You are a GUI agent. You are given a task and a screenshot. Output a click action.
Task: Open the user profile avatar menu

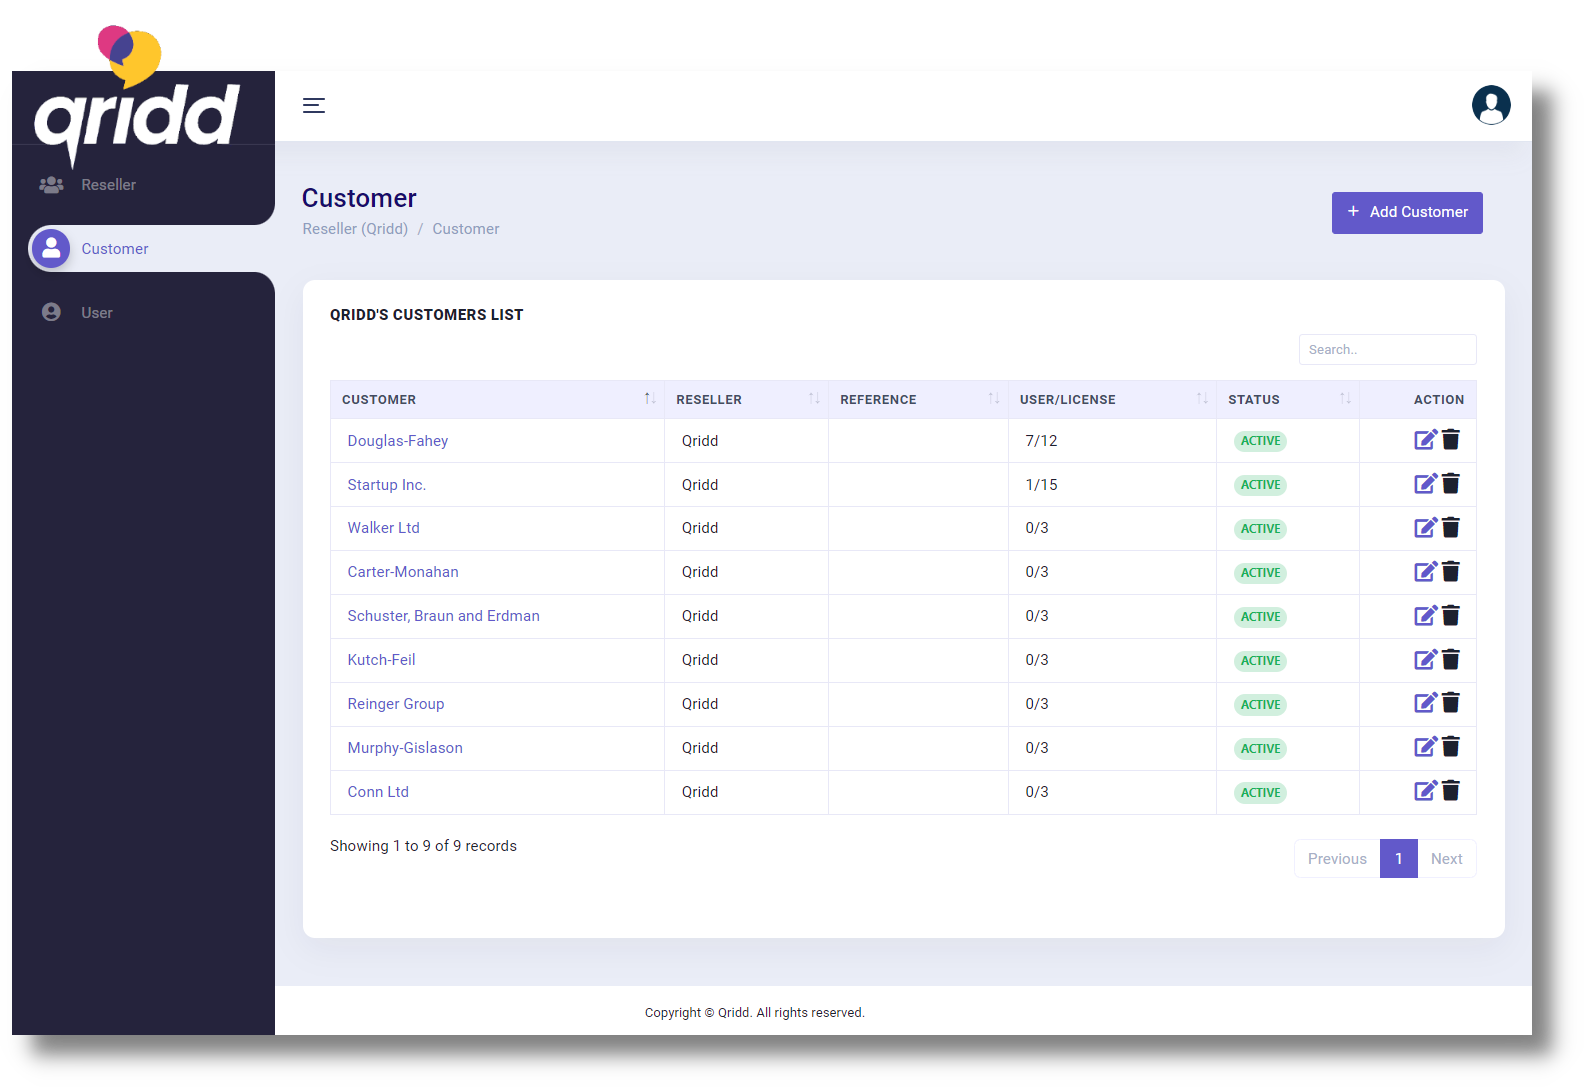(x=1491, y=105)
